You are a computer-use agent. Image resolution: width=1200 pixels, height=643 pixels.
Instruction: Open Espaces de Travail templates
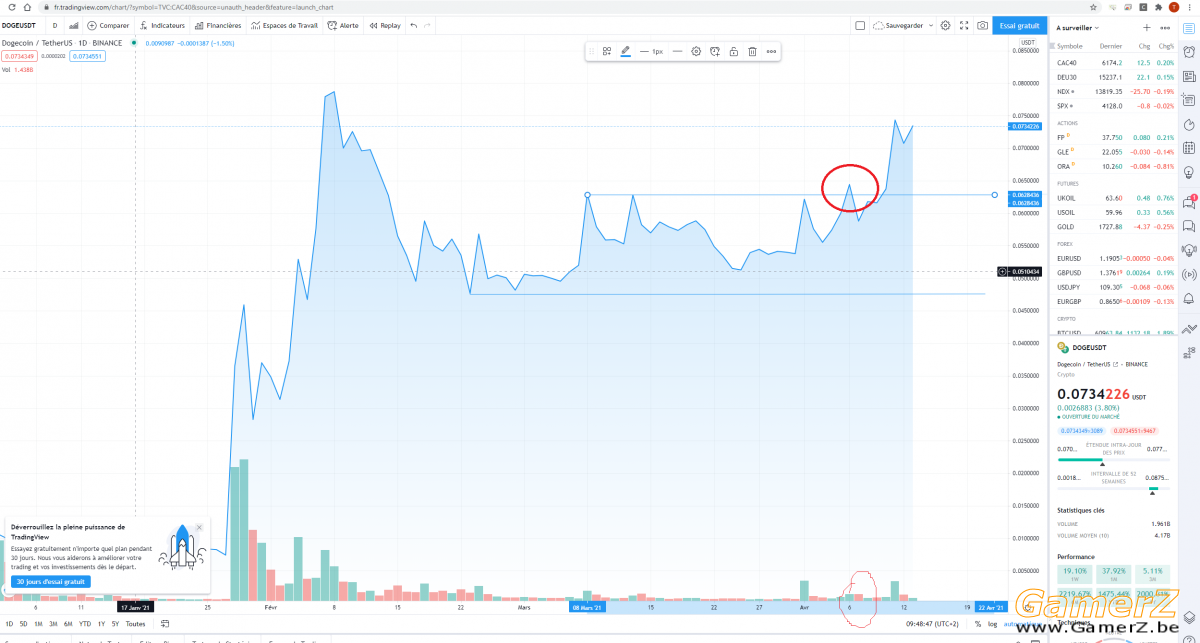click(286, 25)
